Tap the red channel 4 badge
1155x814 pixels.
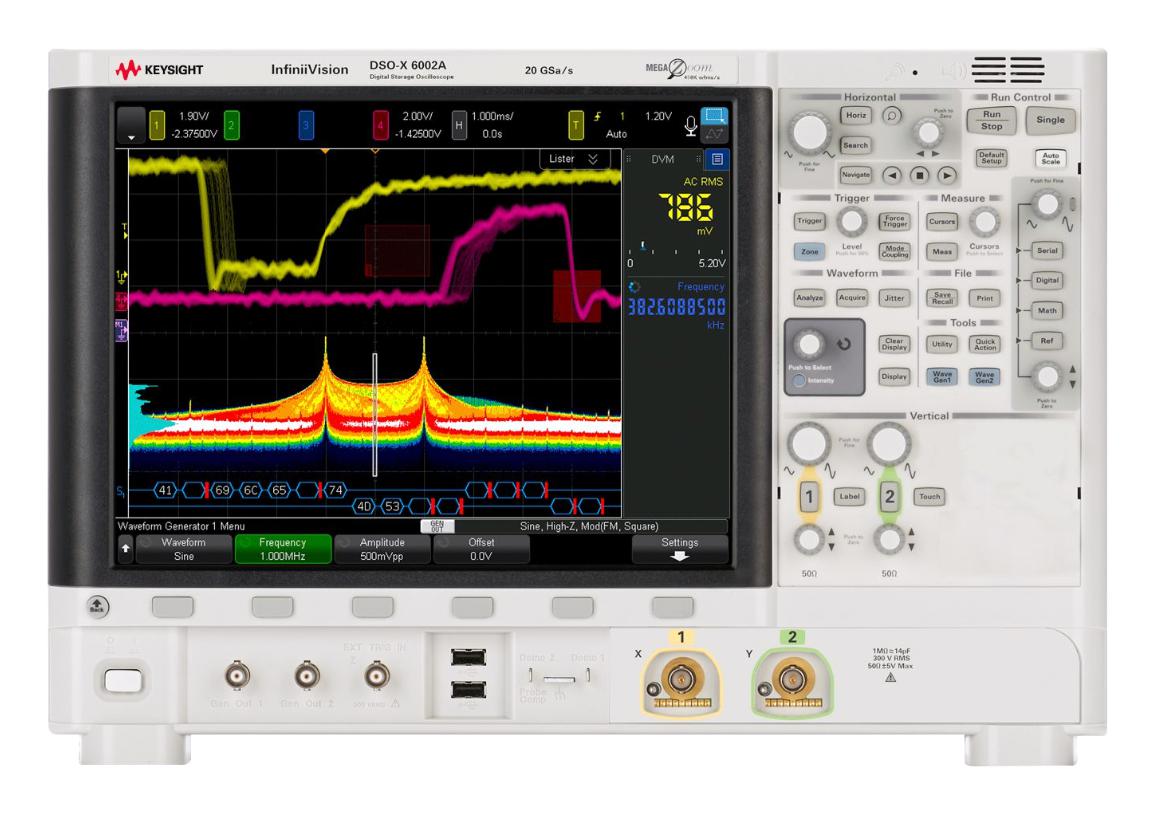[x=380, y=125]
